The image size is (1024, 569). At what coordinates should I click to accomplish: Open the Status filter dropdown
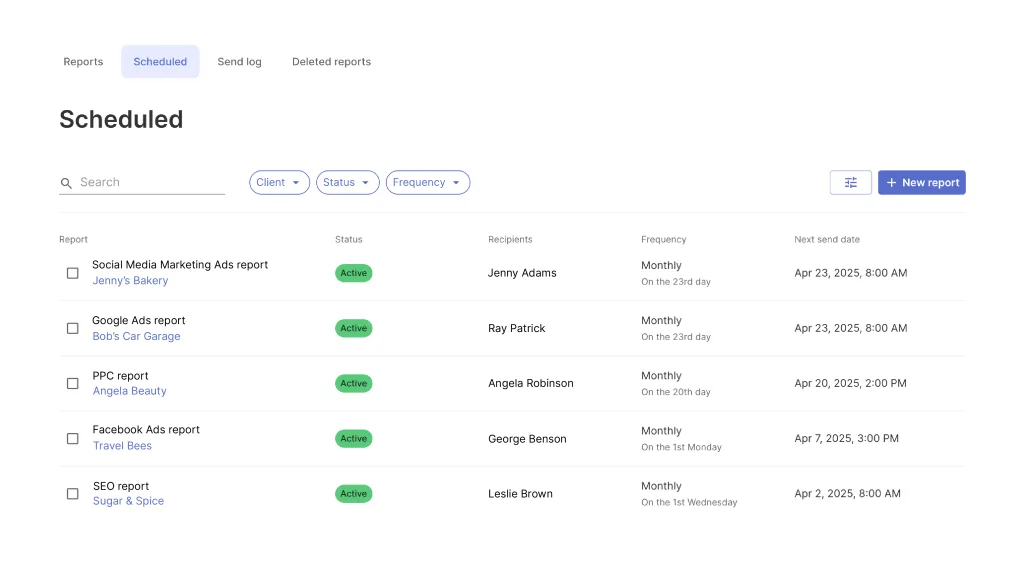347,182
